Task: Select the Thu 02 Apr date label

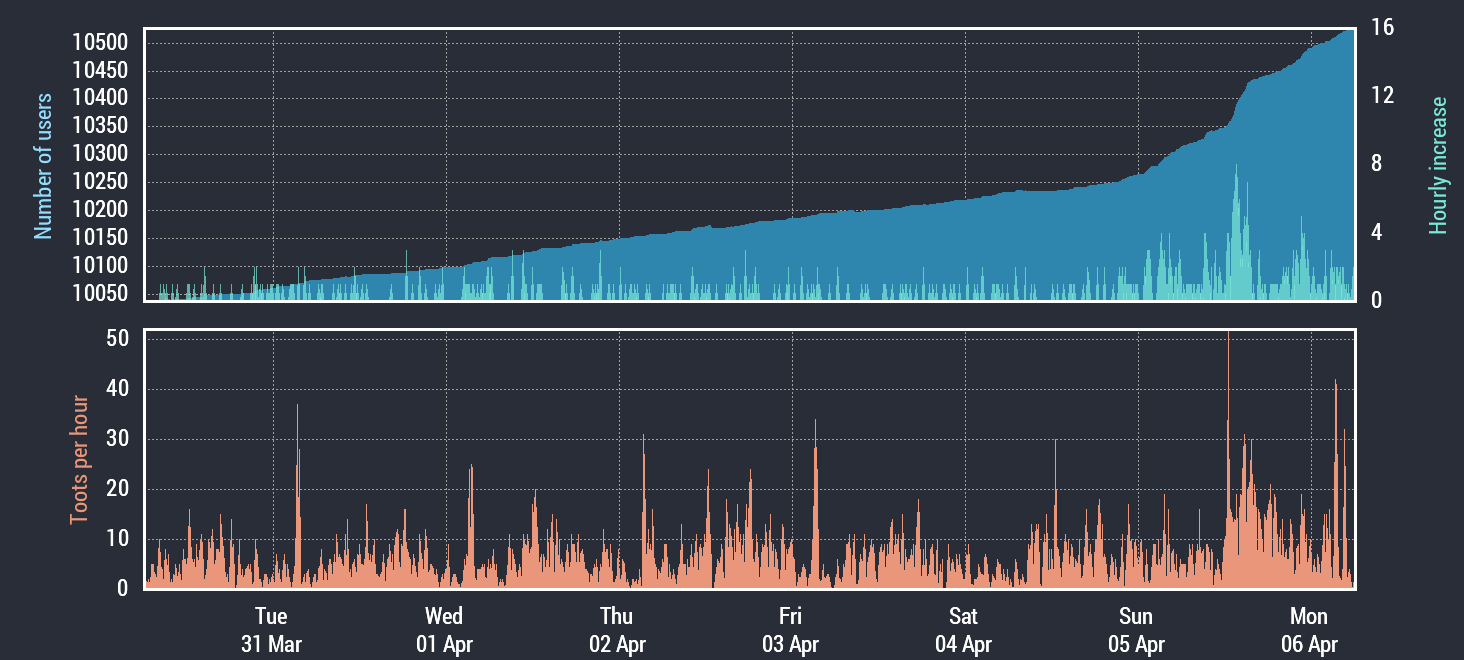Action: (617, 629)
